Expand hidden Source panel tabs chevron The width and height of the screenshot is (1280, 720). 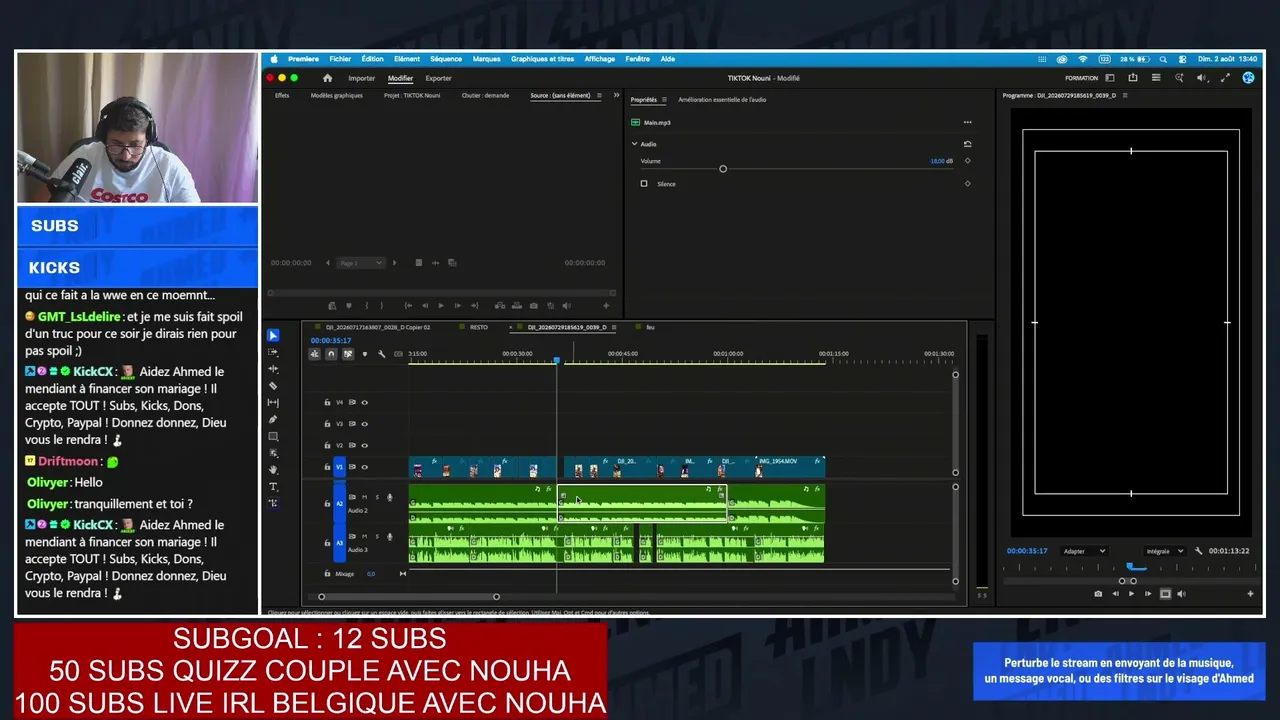click(616, 96)
